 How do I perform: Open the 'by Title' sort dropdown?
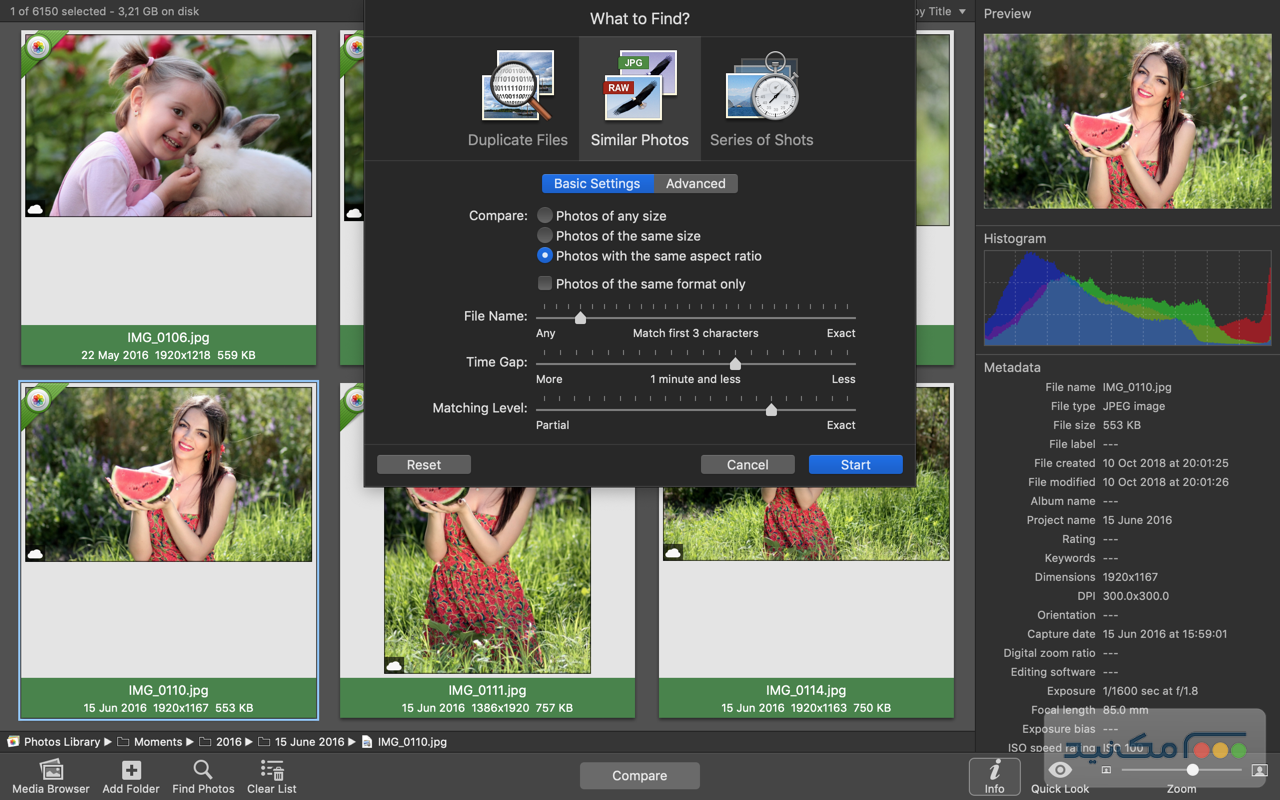click(x=936, y=11)
